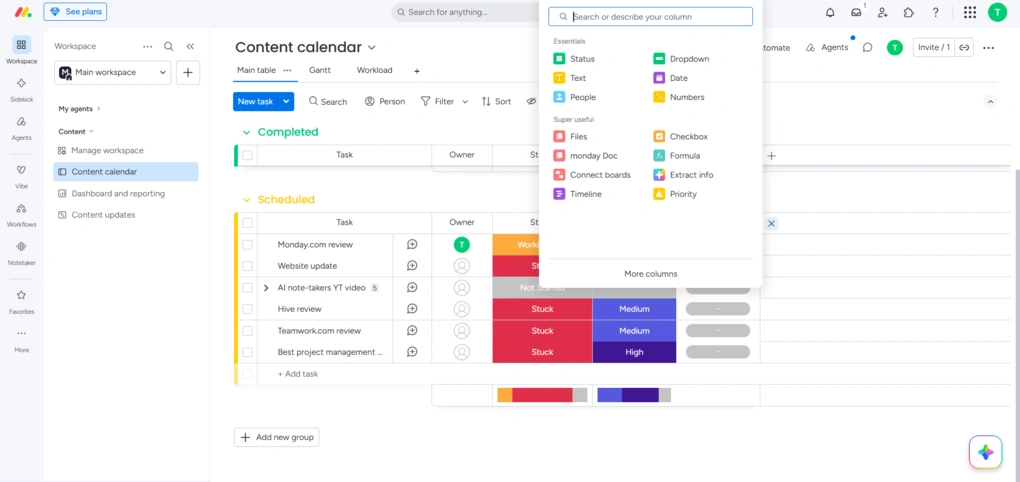Open Vibe in the left rail
1020x482 pixels.
point(21,176)
